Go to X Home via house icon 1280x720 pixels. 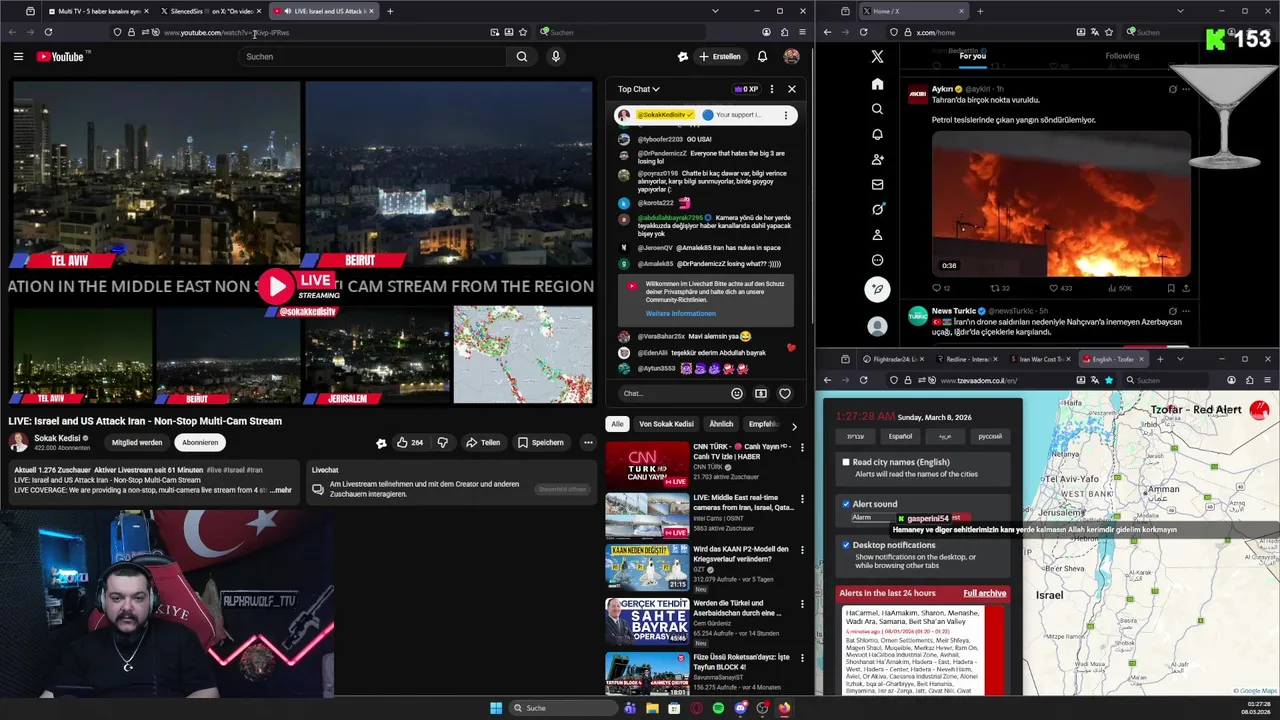tap(877, 84)
